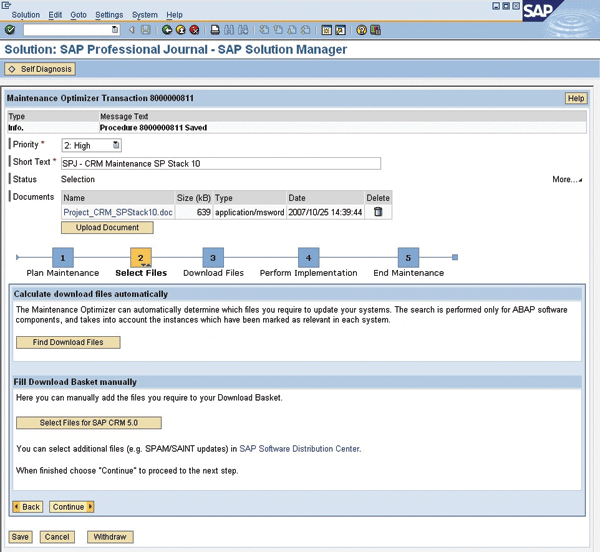Click the yellow Exit arrow icon

pos(181,30)
